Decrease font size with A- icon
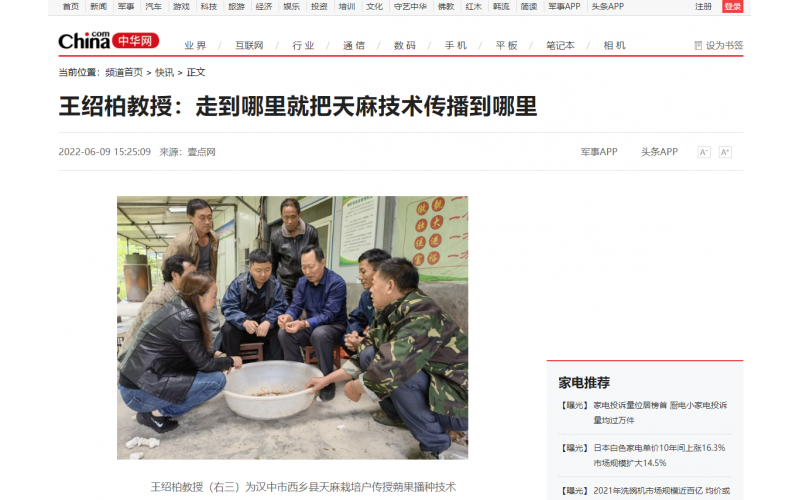 tap(704, 152)
